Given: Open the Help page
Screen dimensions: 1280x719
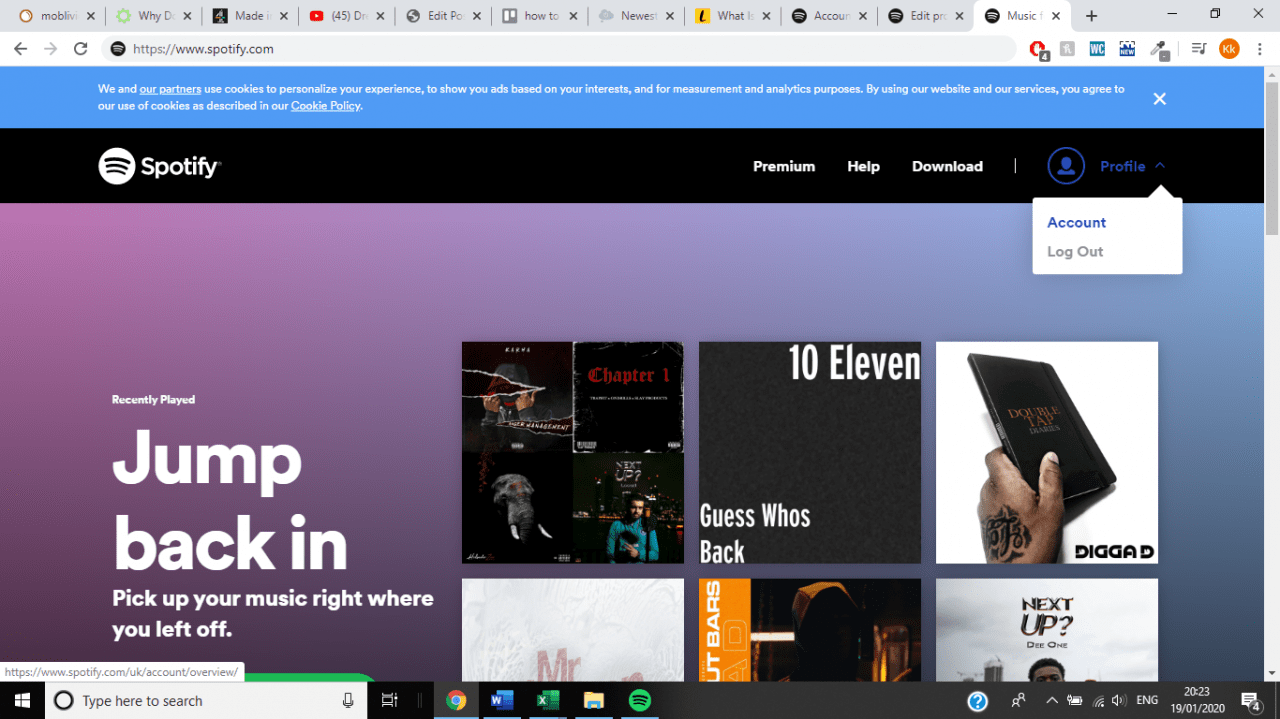Looking at the screenshot, I should [x=863, y=166].
